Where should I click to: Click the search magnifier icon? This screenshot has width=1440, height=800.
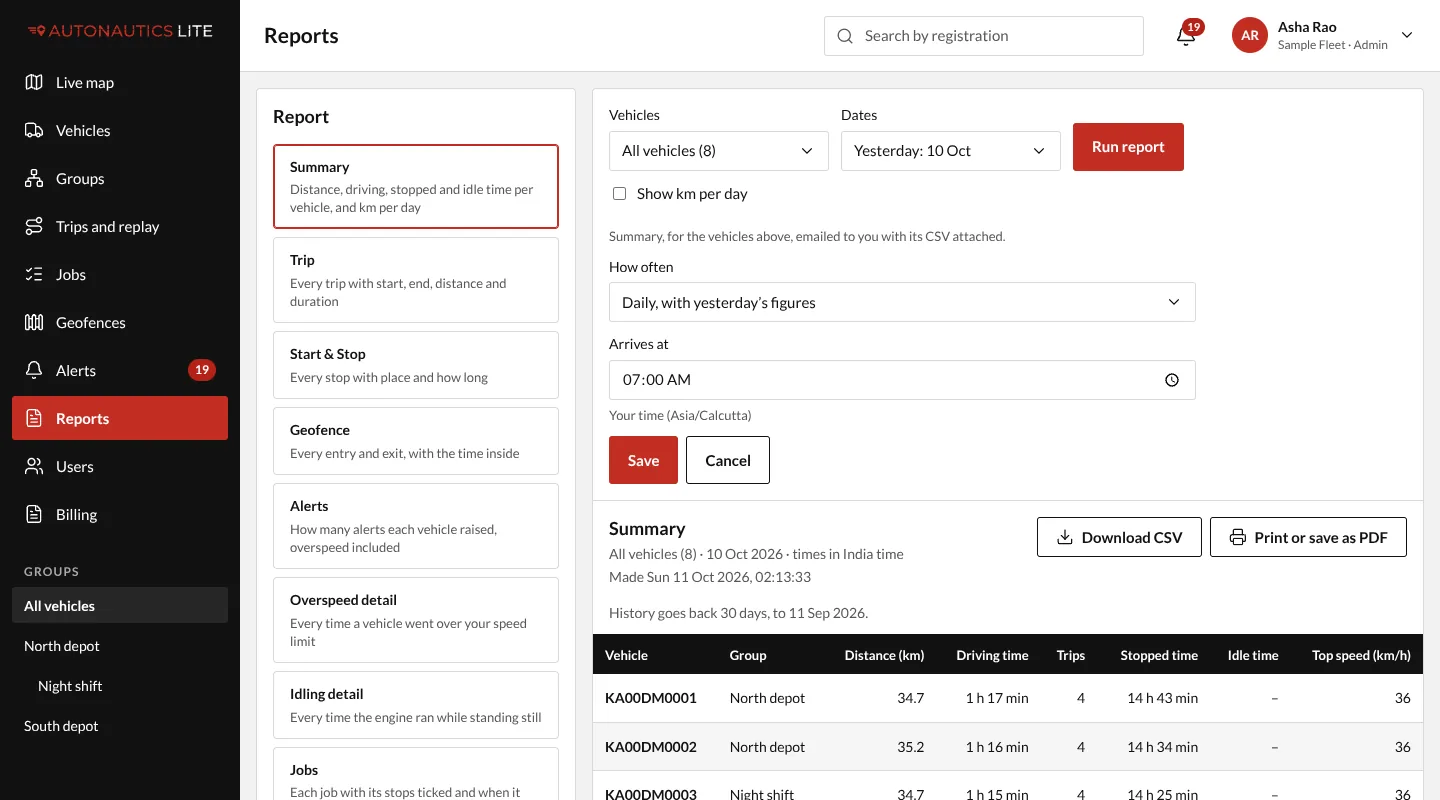point(845,36)
